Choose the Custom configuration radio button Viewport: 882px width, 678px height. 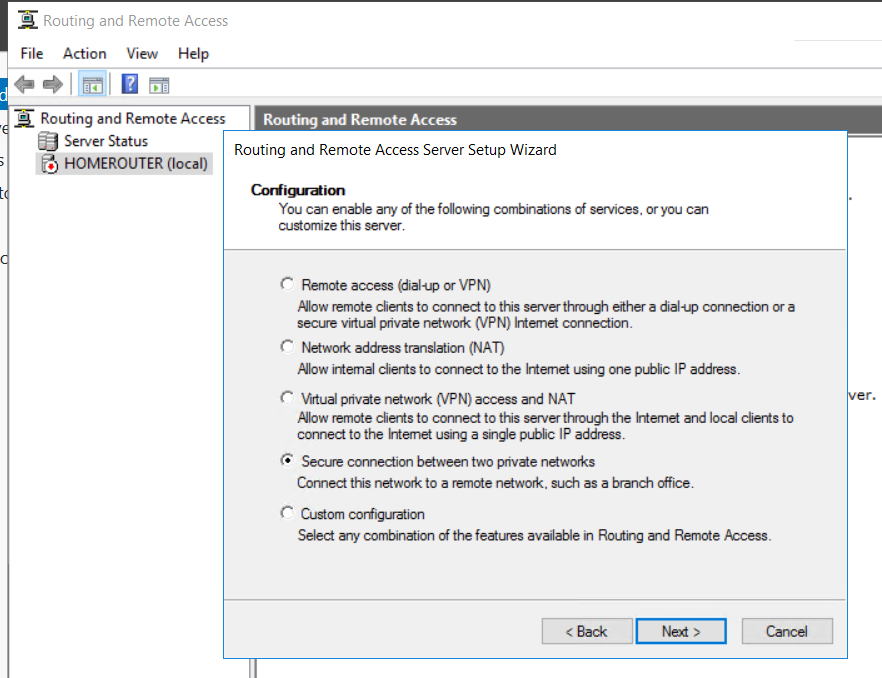(288, 513)
